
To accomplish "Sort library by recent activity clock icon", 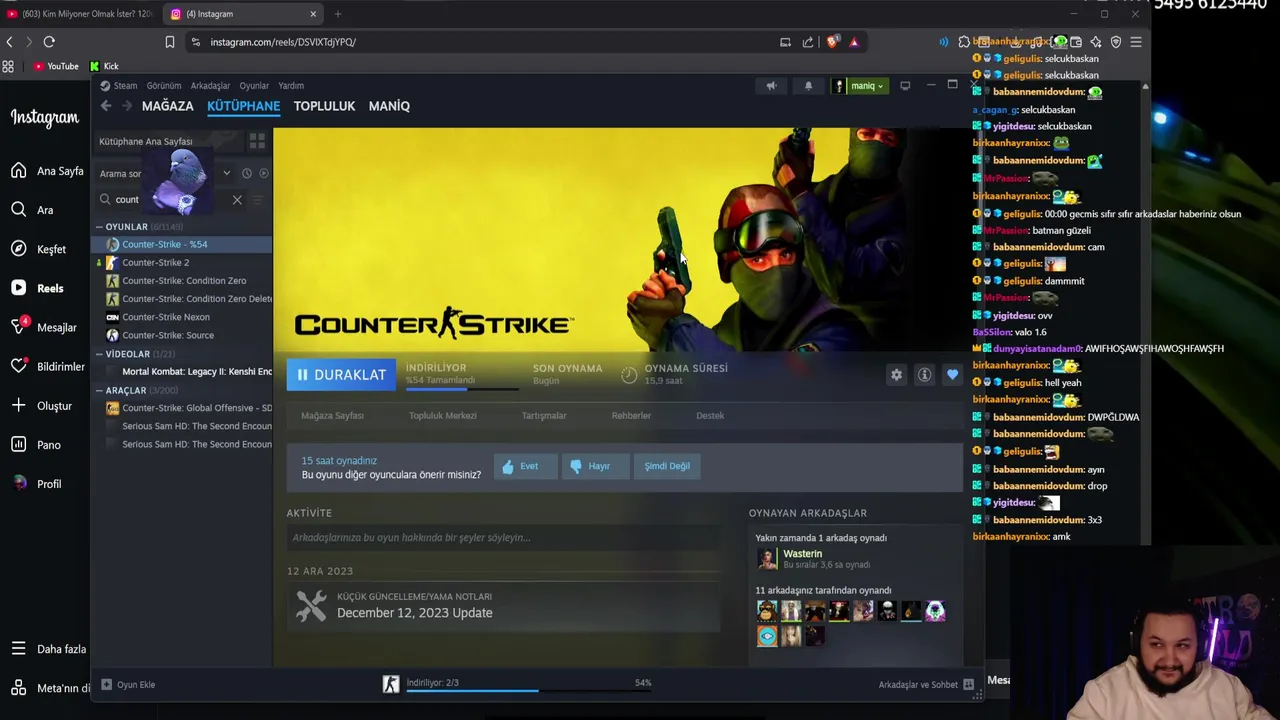I will 247,173.
